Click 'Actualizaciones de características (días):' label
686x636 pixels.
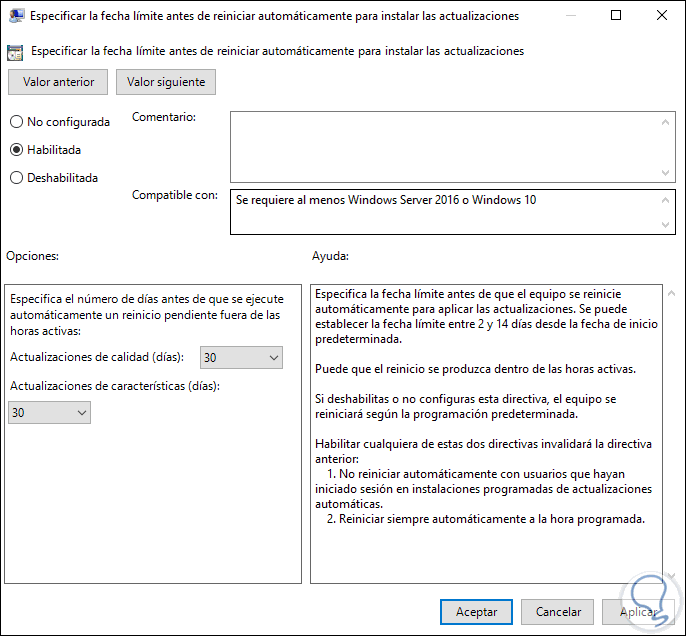coord(115,386)
